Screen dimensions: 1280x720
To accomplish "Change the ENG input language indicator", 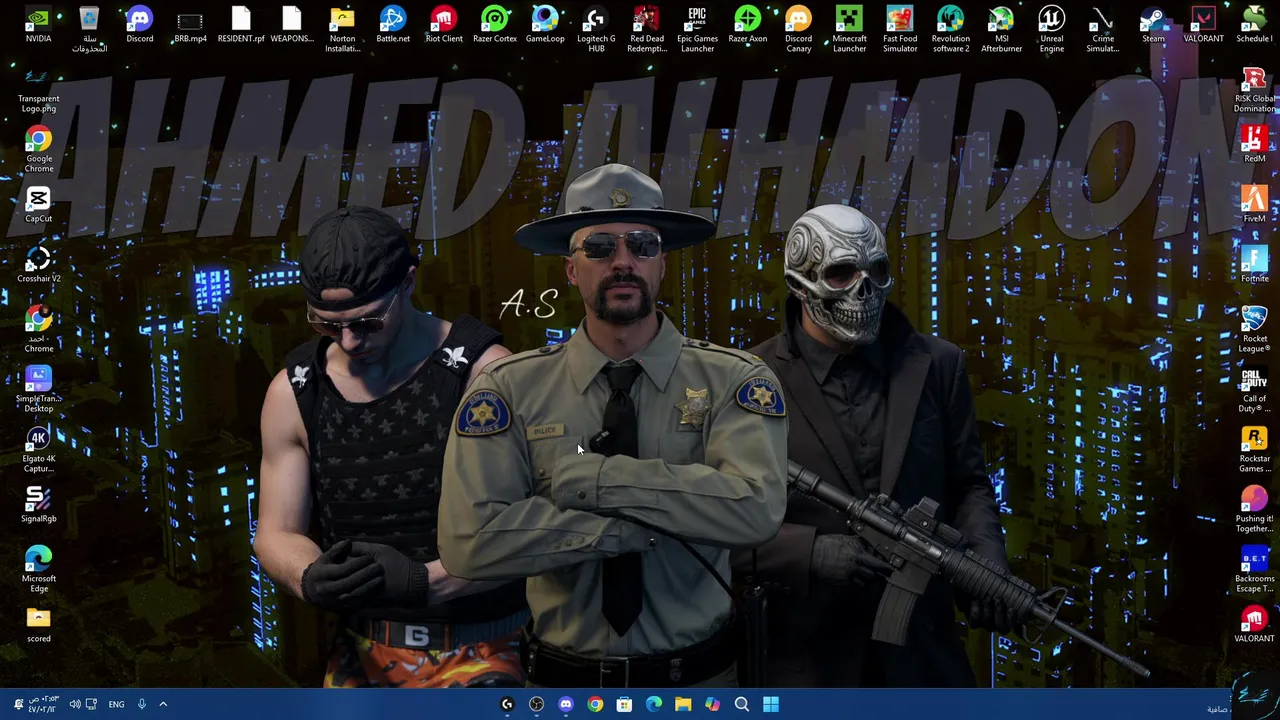I will point(116,704).
